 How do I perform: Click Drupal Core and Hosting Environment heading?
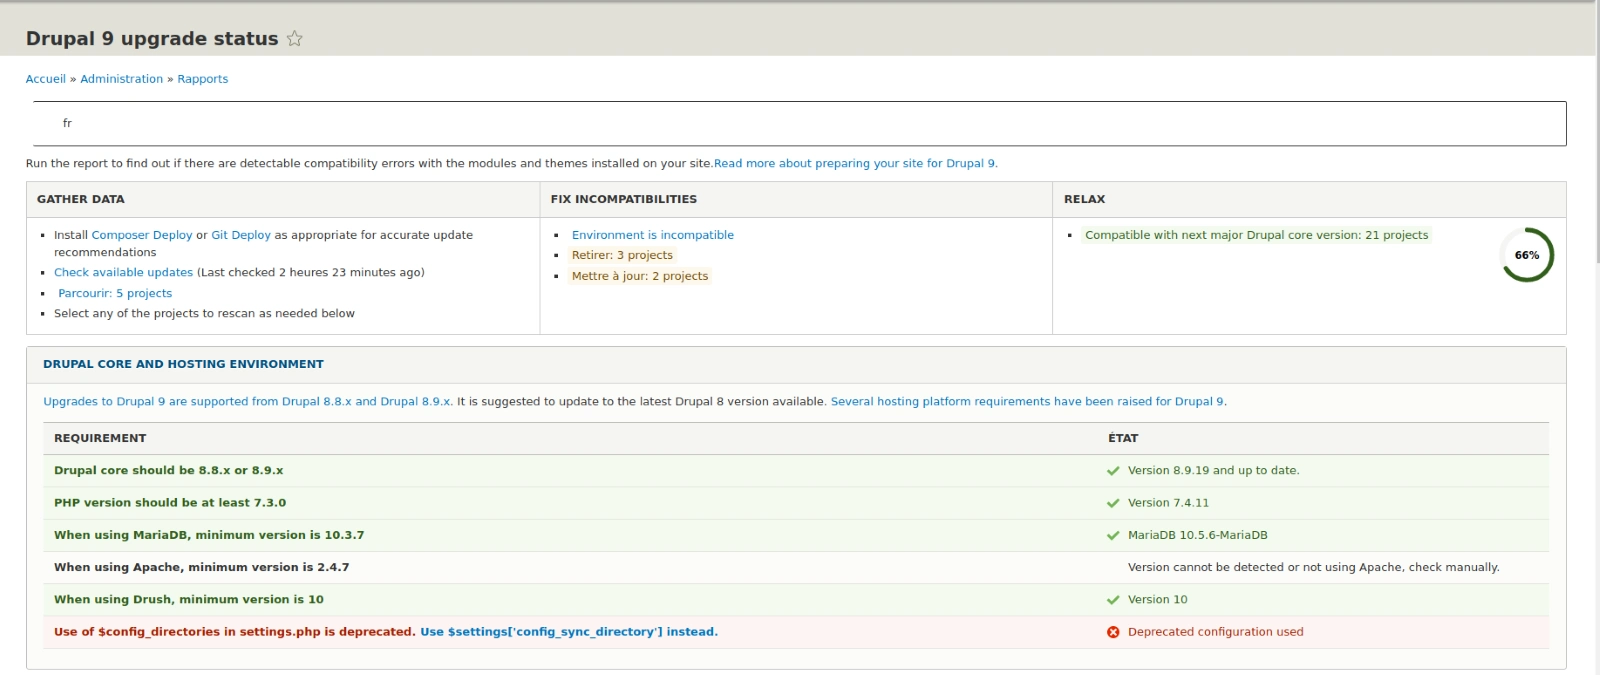[x=183, y=364]
